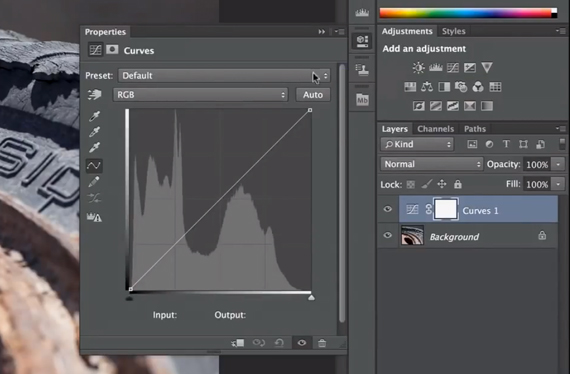Screen dimensions: 570x374
Task: Open the Kind layer filter dropdown
Action: pos(417,144)
